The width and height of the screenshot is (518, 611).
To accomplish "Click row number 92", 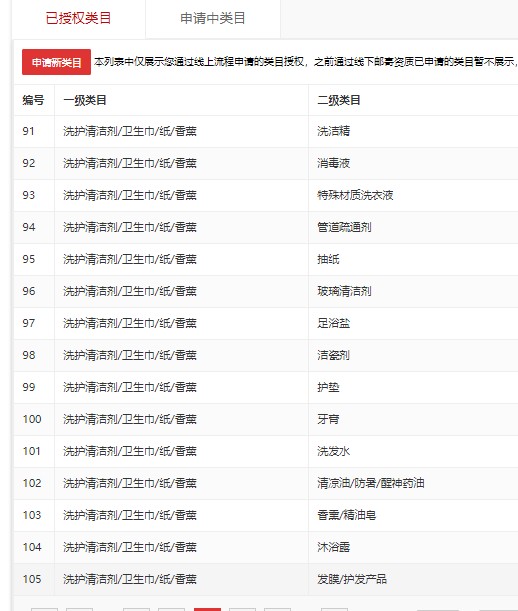I will (x=28, y=163).
